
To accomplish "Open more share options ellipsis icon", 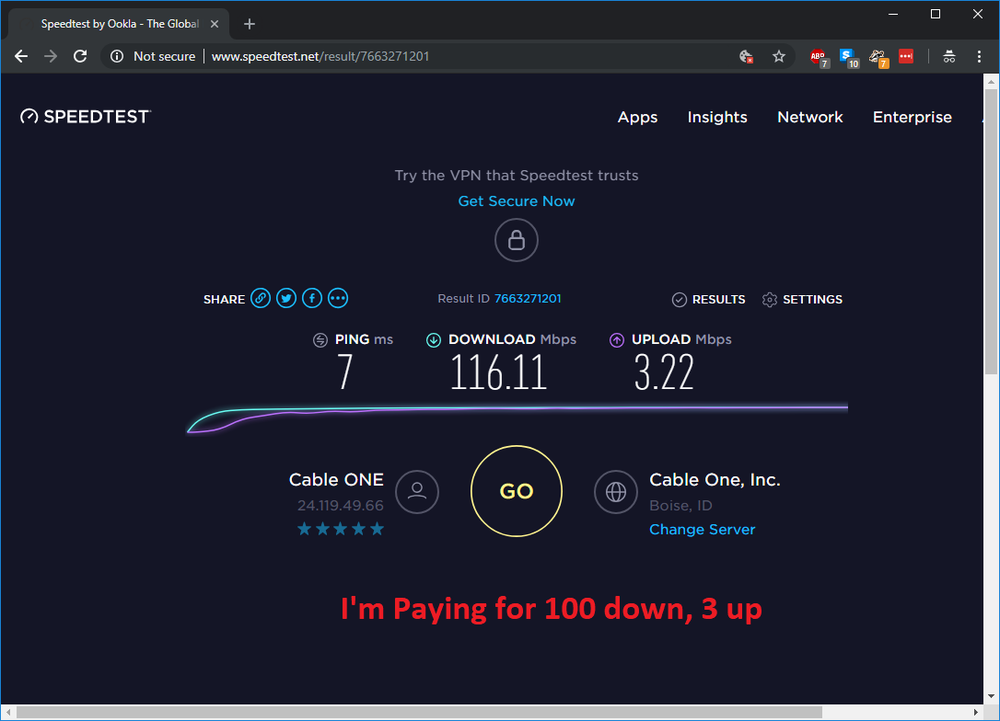I will click(x=338, y=298).
